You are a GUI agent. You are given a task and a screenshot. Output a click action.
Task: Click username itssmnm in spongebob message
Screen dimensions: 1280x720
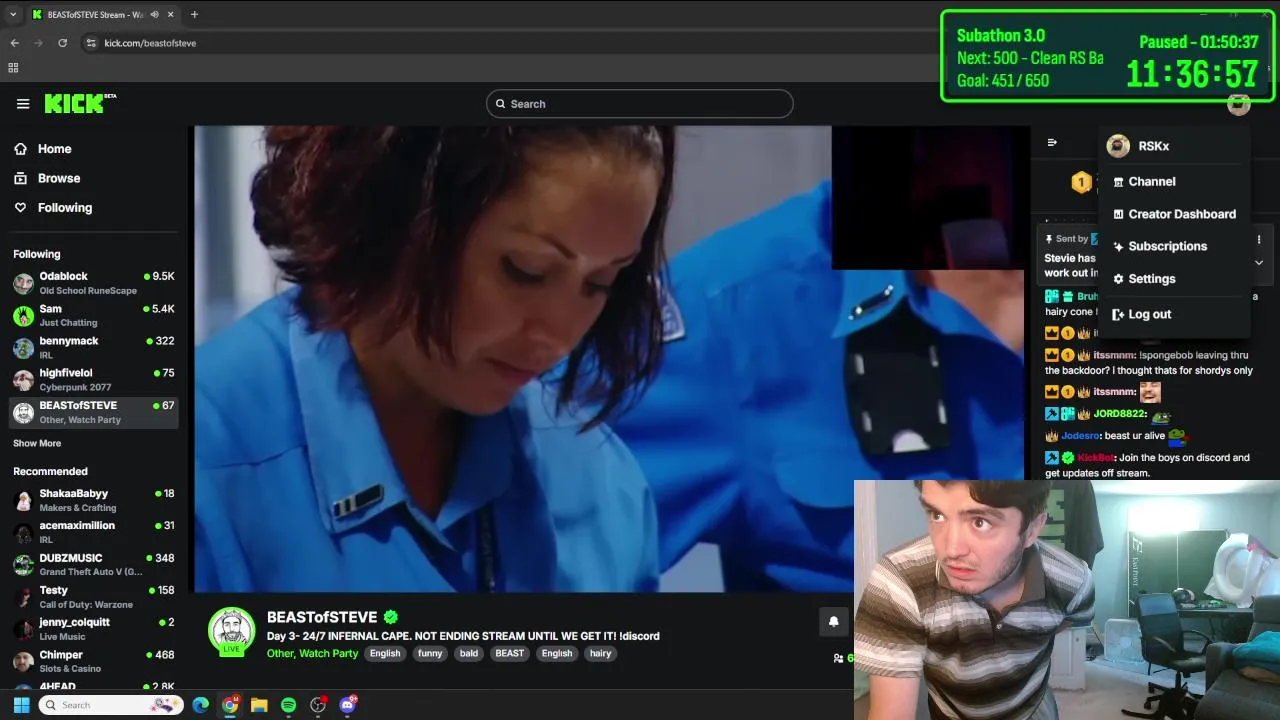click(x=1114, y=355)
